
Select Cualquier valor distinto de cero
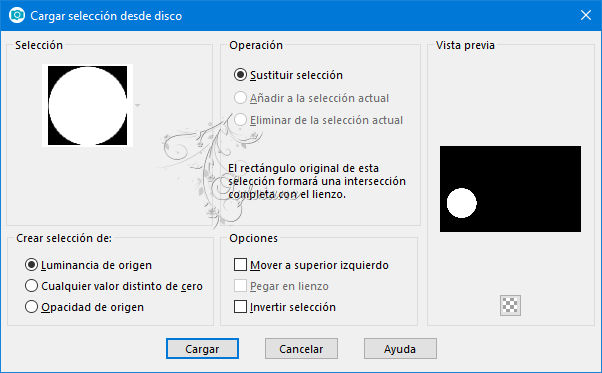[114, 286]
